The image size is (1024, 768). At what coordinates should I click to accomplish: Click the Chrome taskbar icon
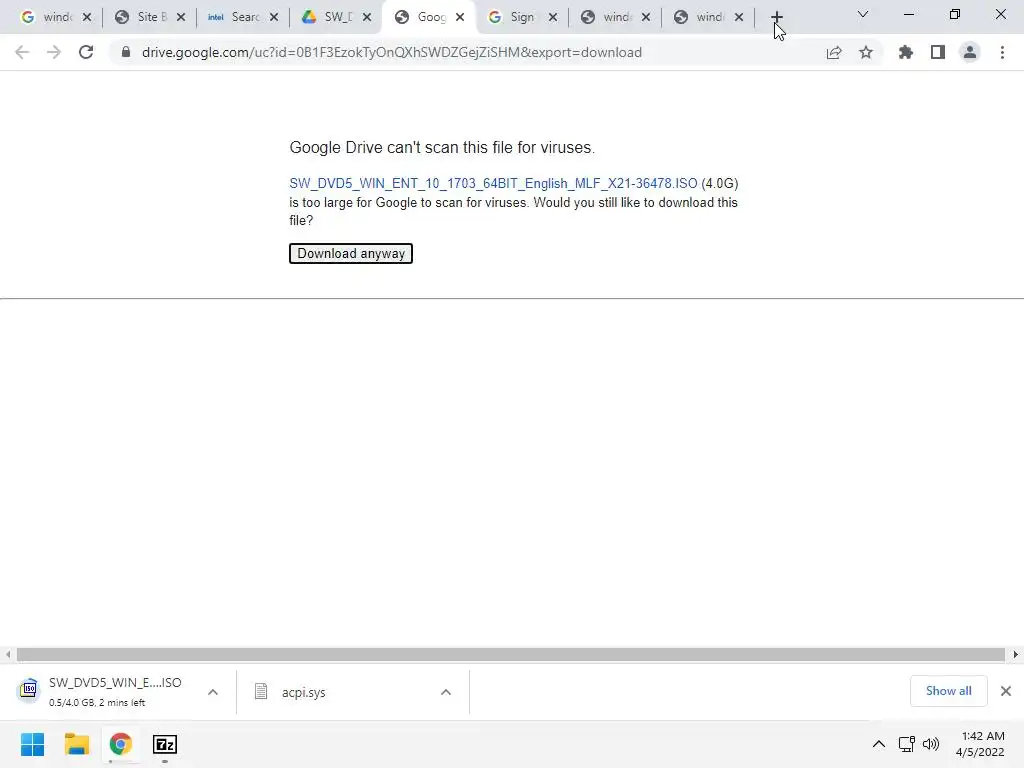(120, 744)
